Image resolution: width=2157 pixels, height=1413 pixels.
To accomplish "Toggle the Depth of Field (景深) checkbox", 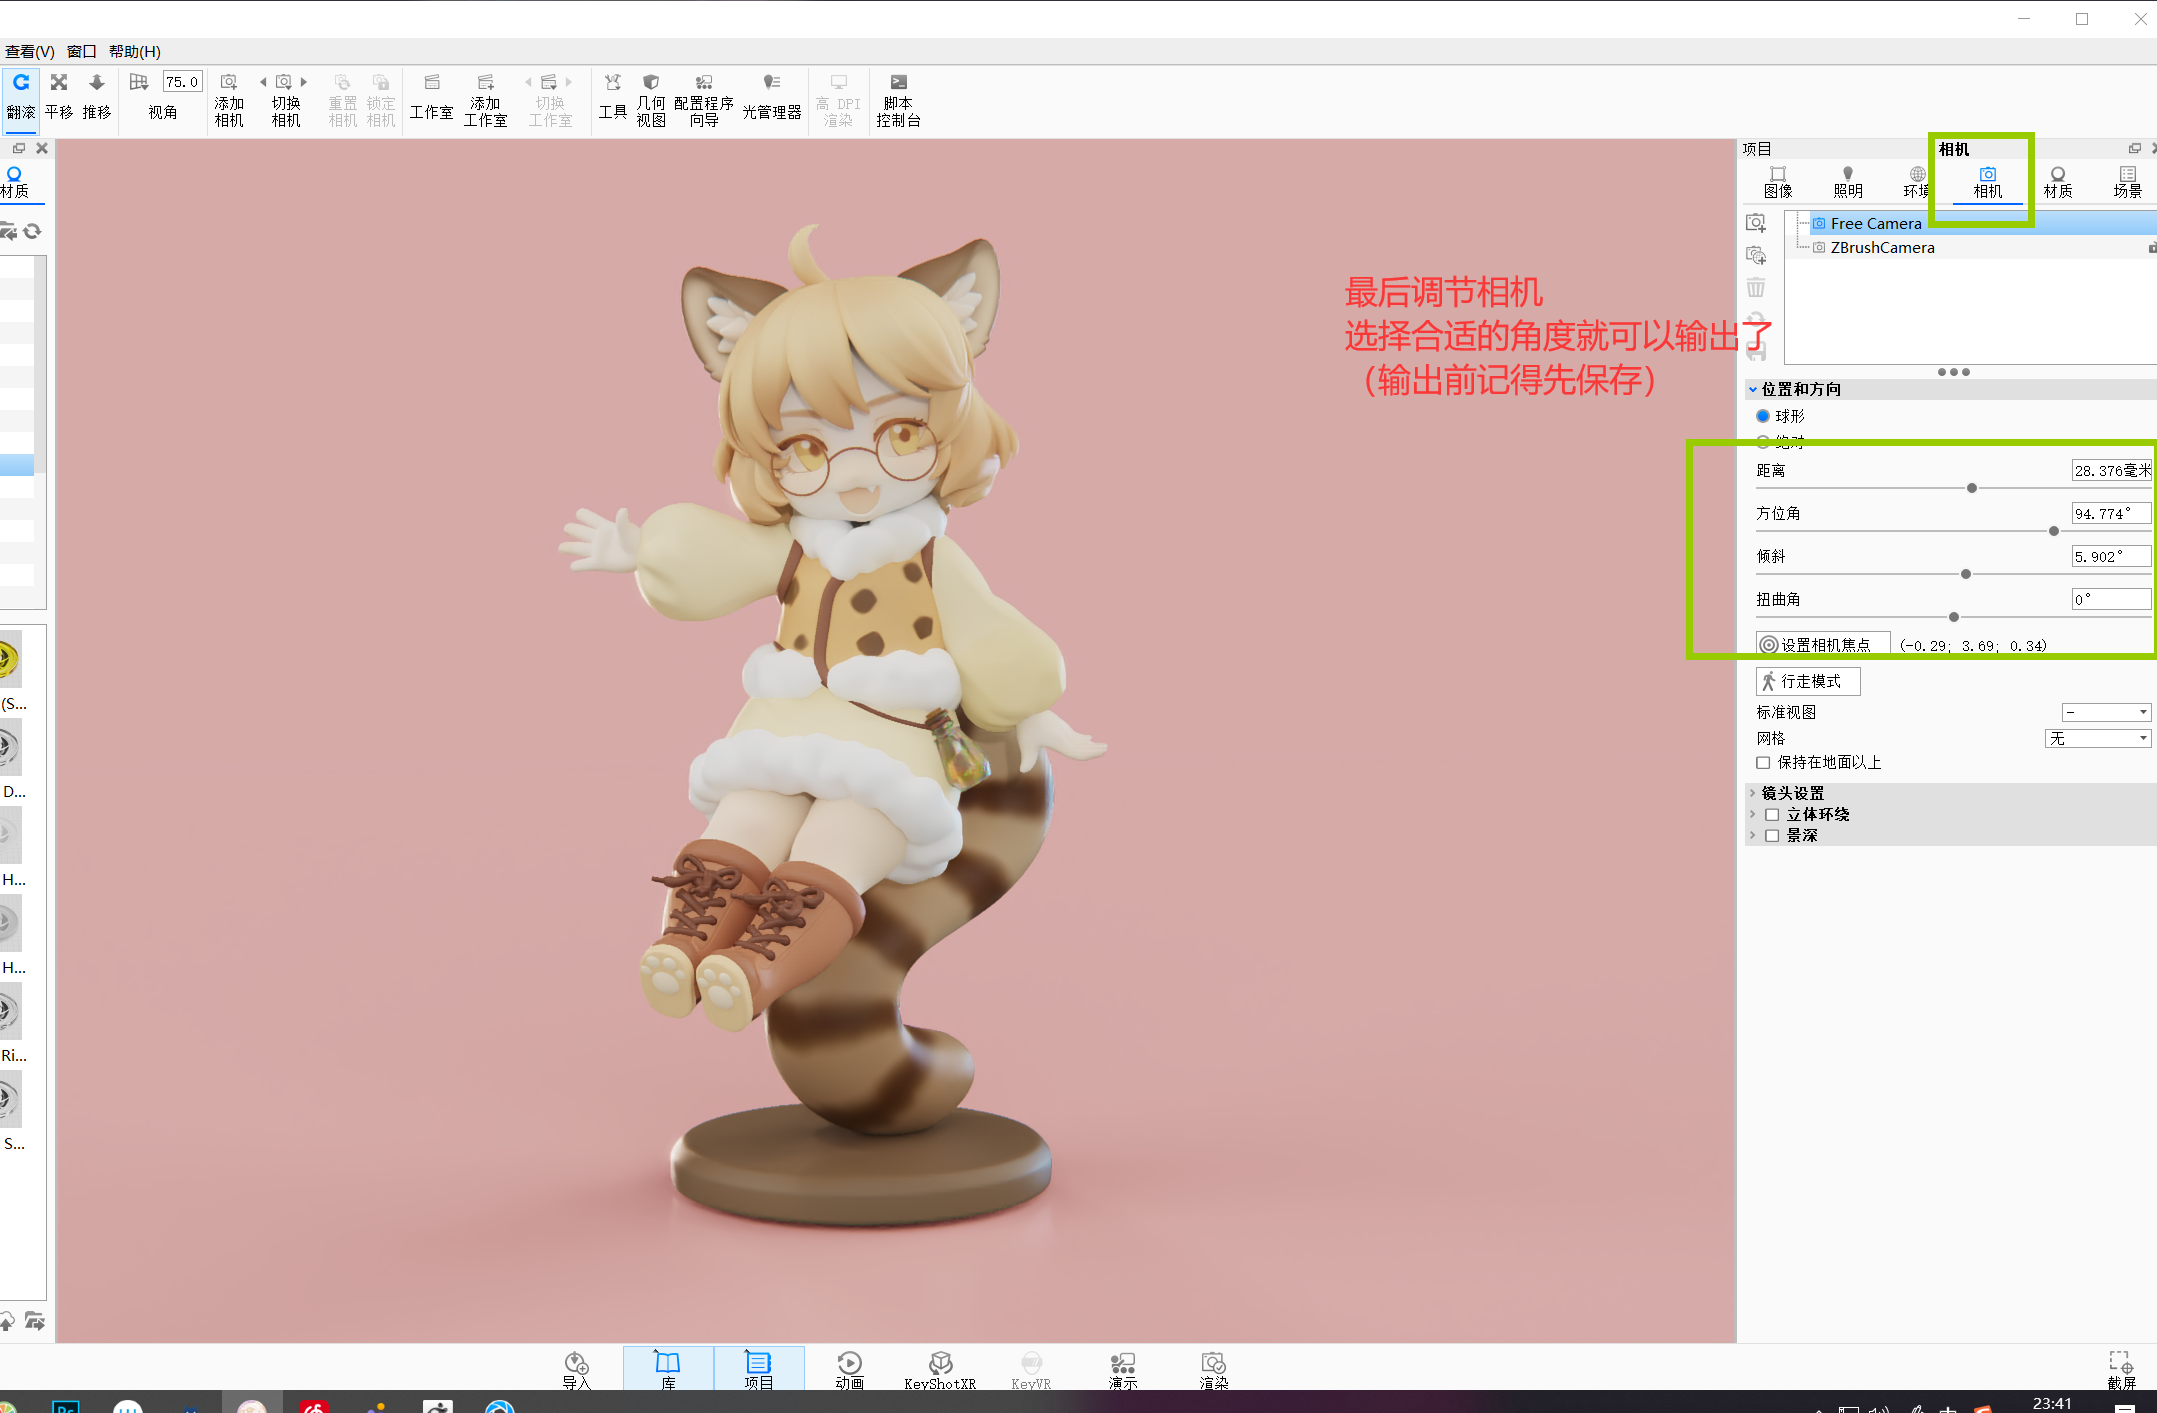I will click(x=1772, y=836).
